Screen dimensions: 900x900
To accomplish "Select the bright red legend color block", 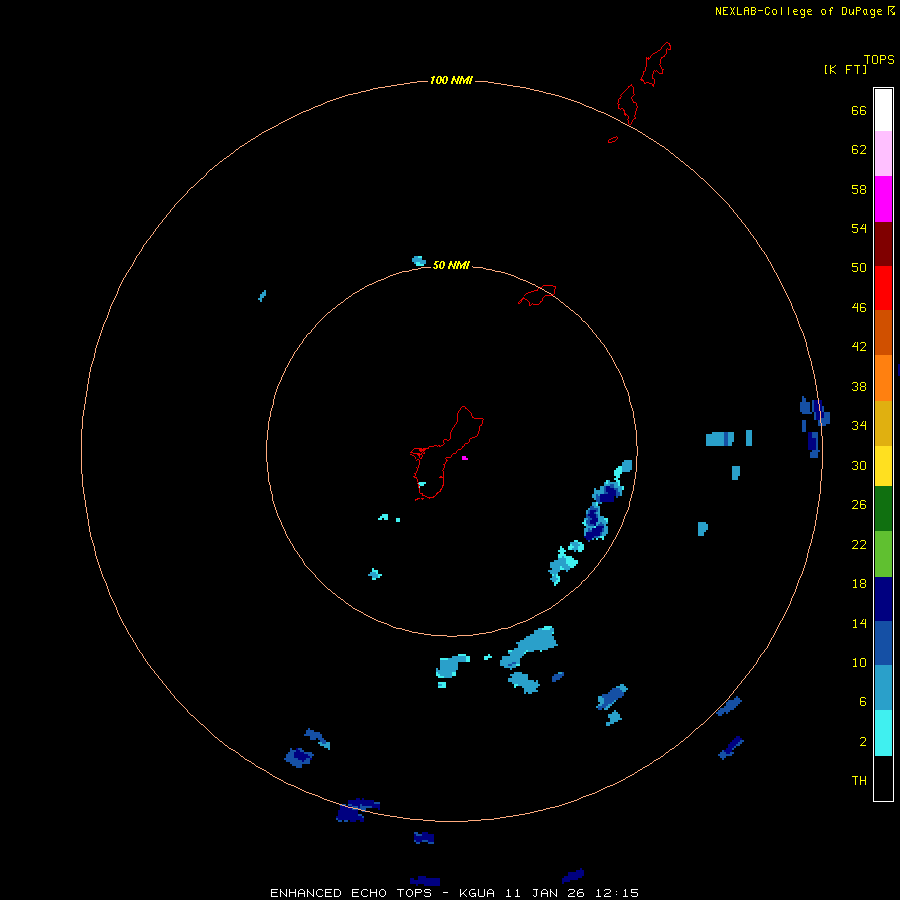I will click(x=883, y=288).
